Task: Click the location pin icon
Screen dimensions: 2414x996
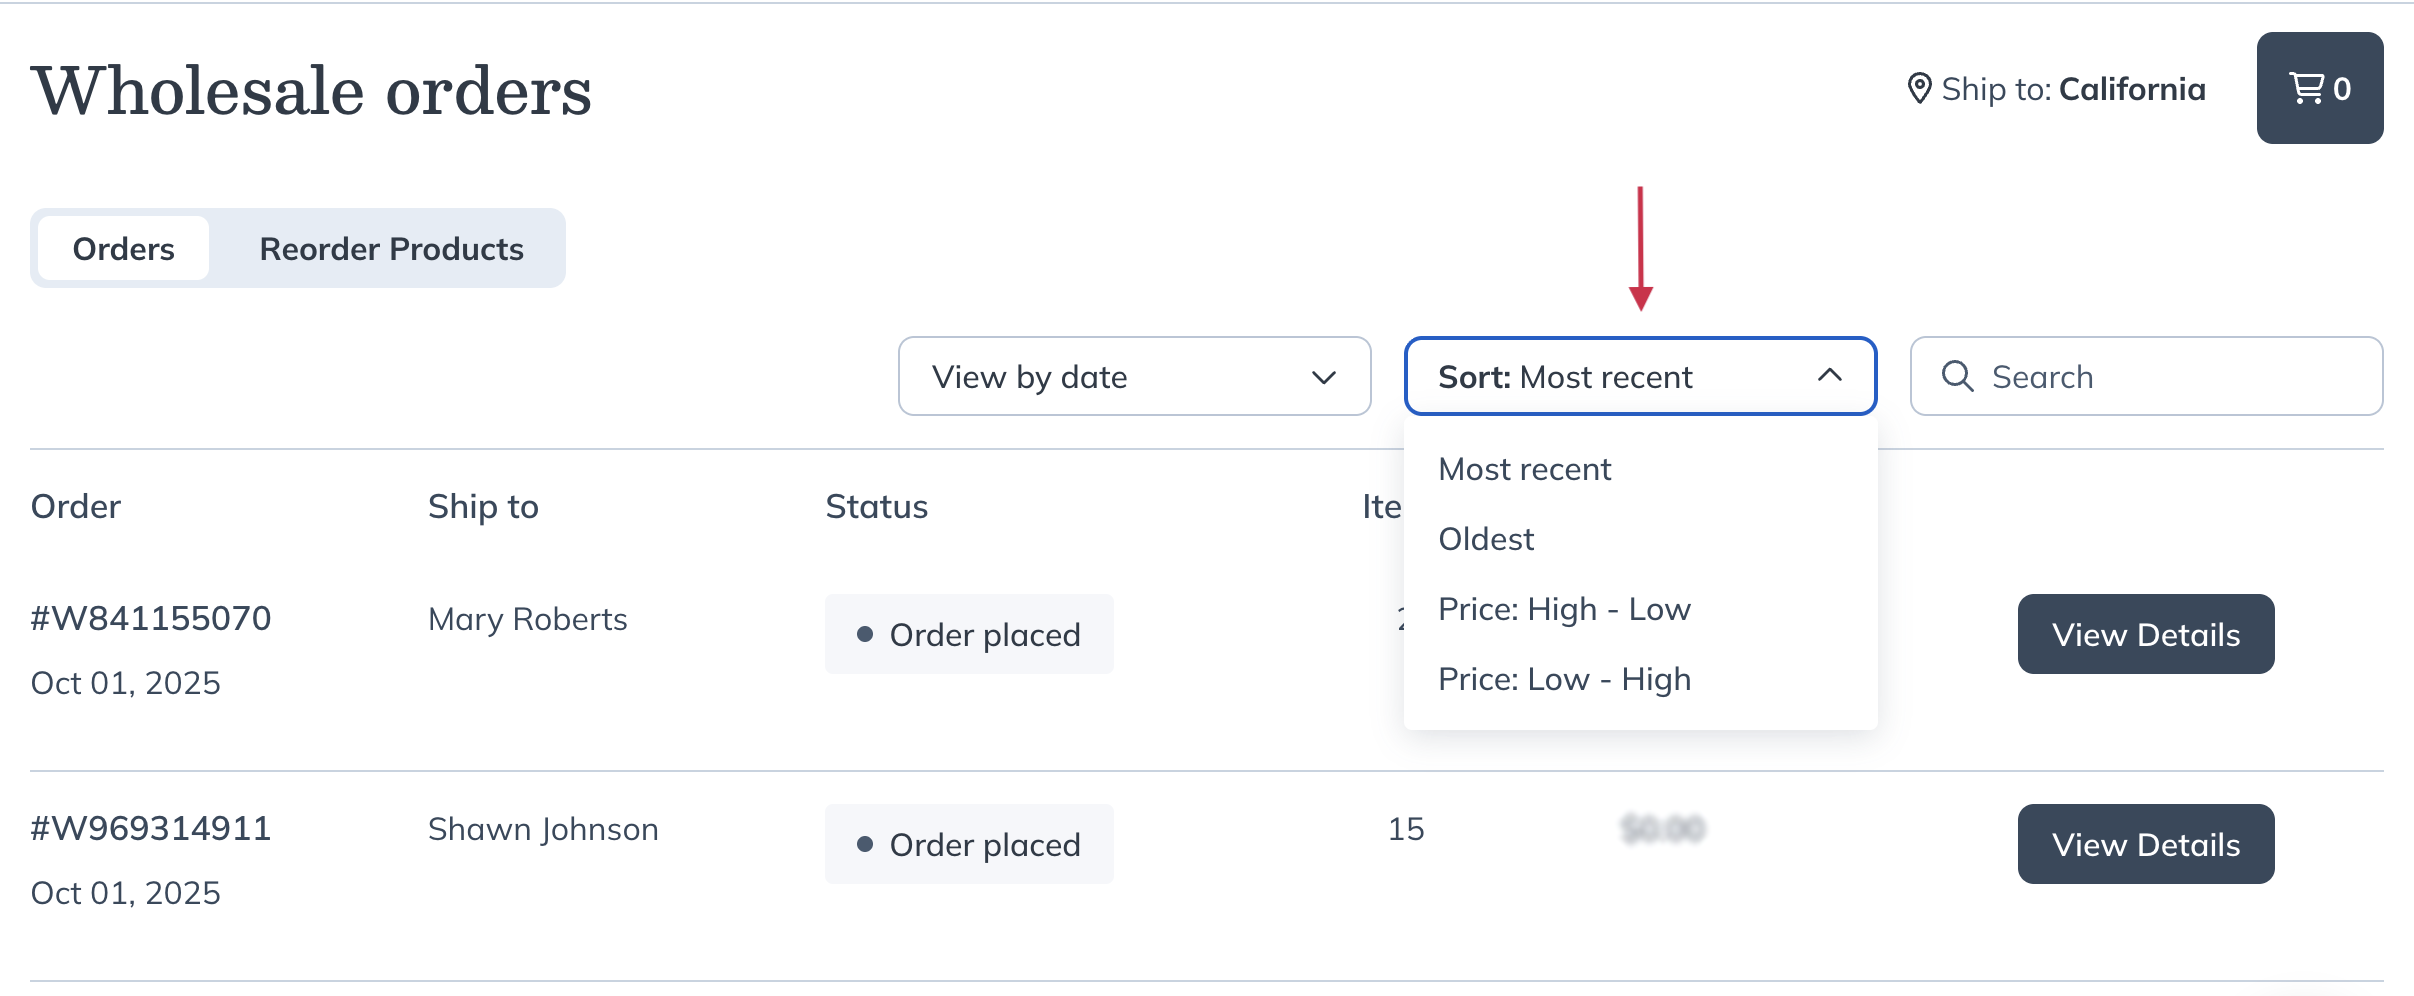Action: point(1918,88)
